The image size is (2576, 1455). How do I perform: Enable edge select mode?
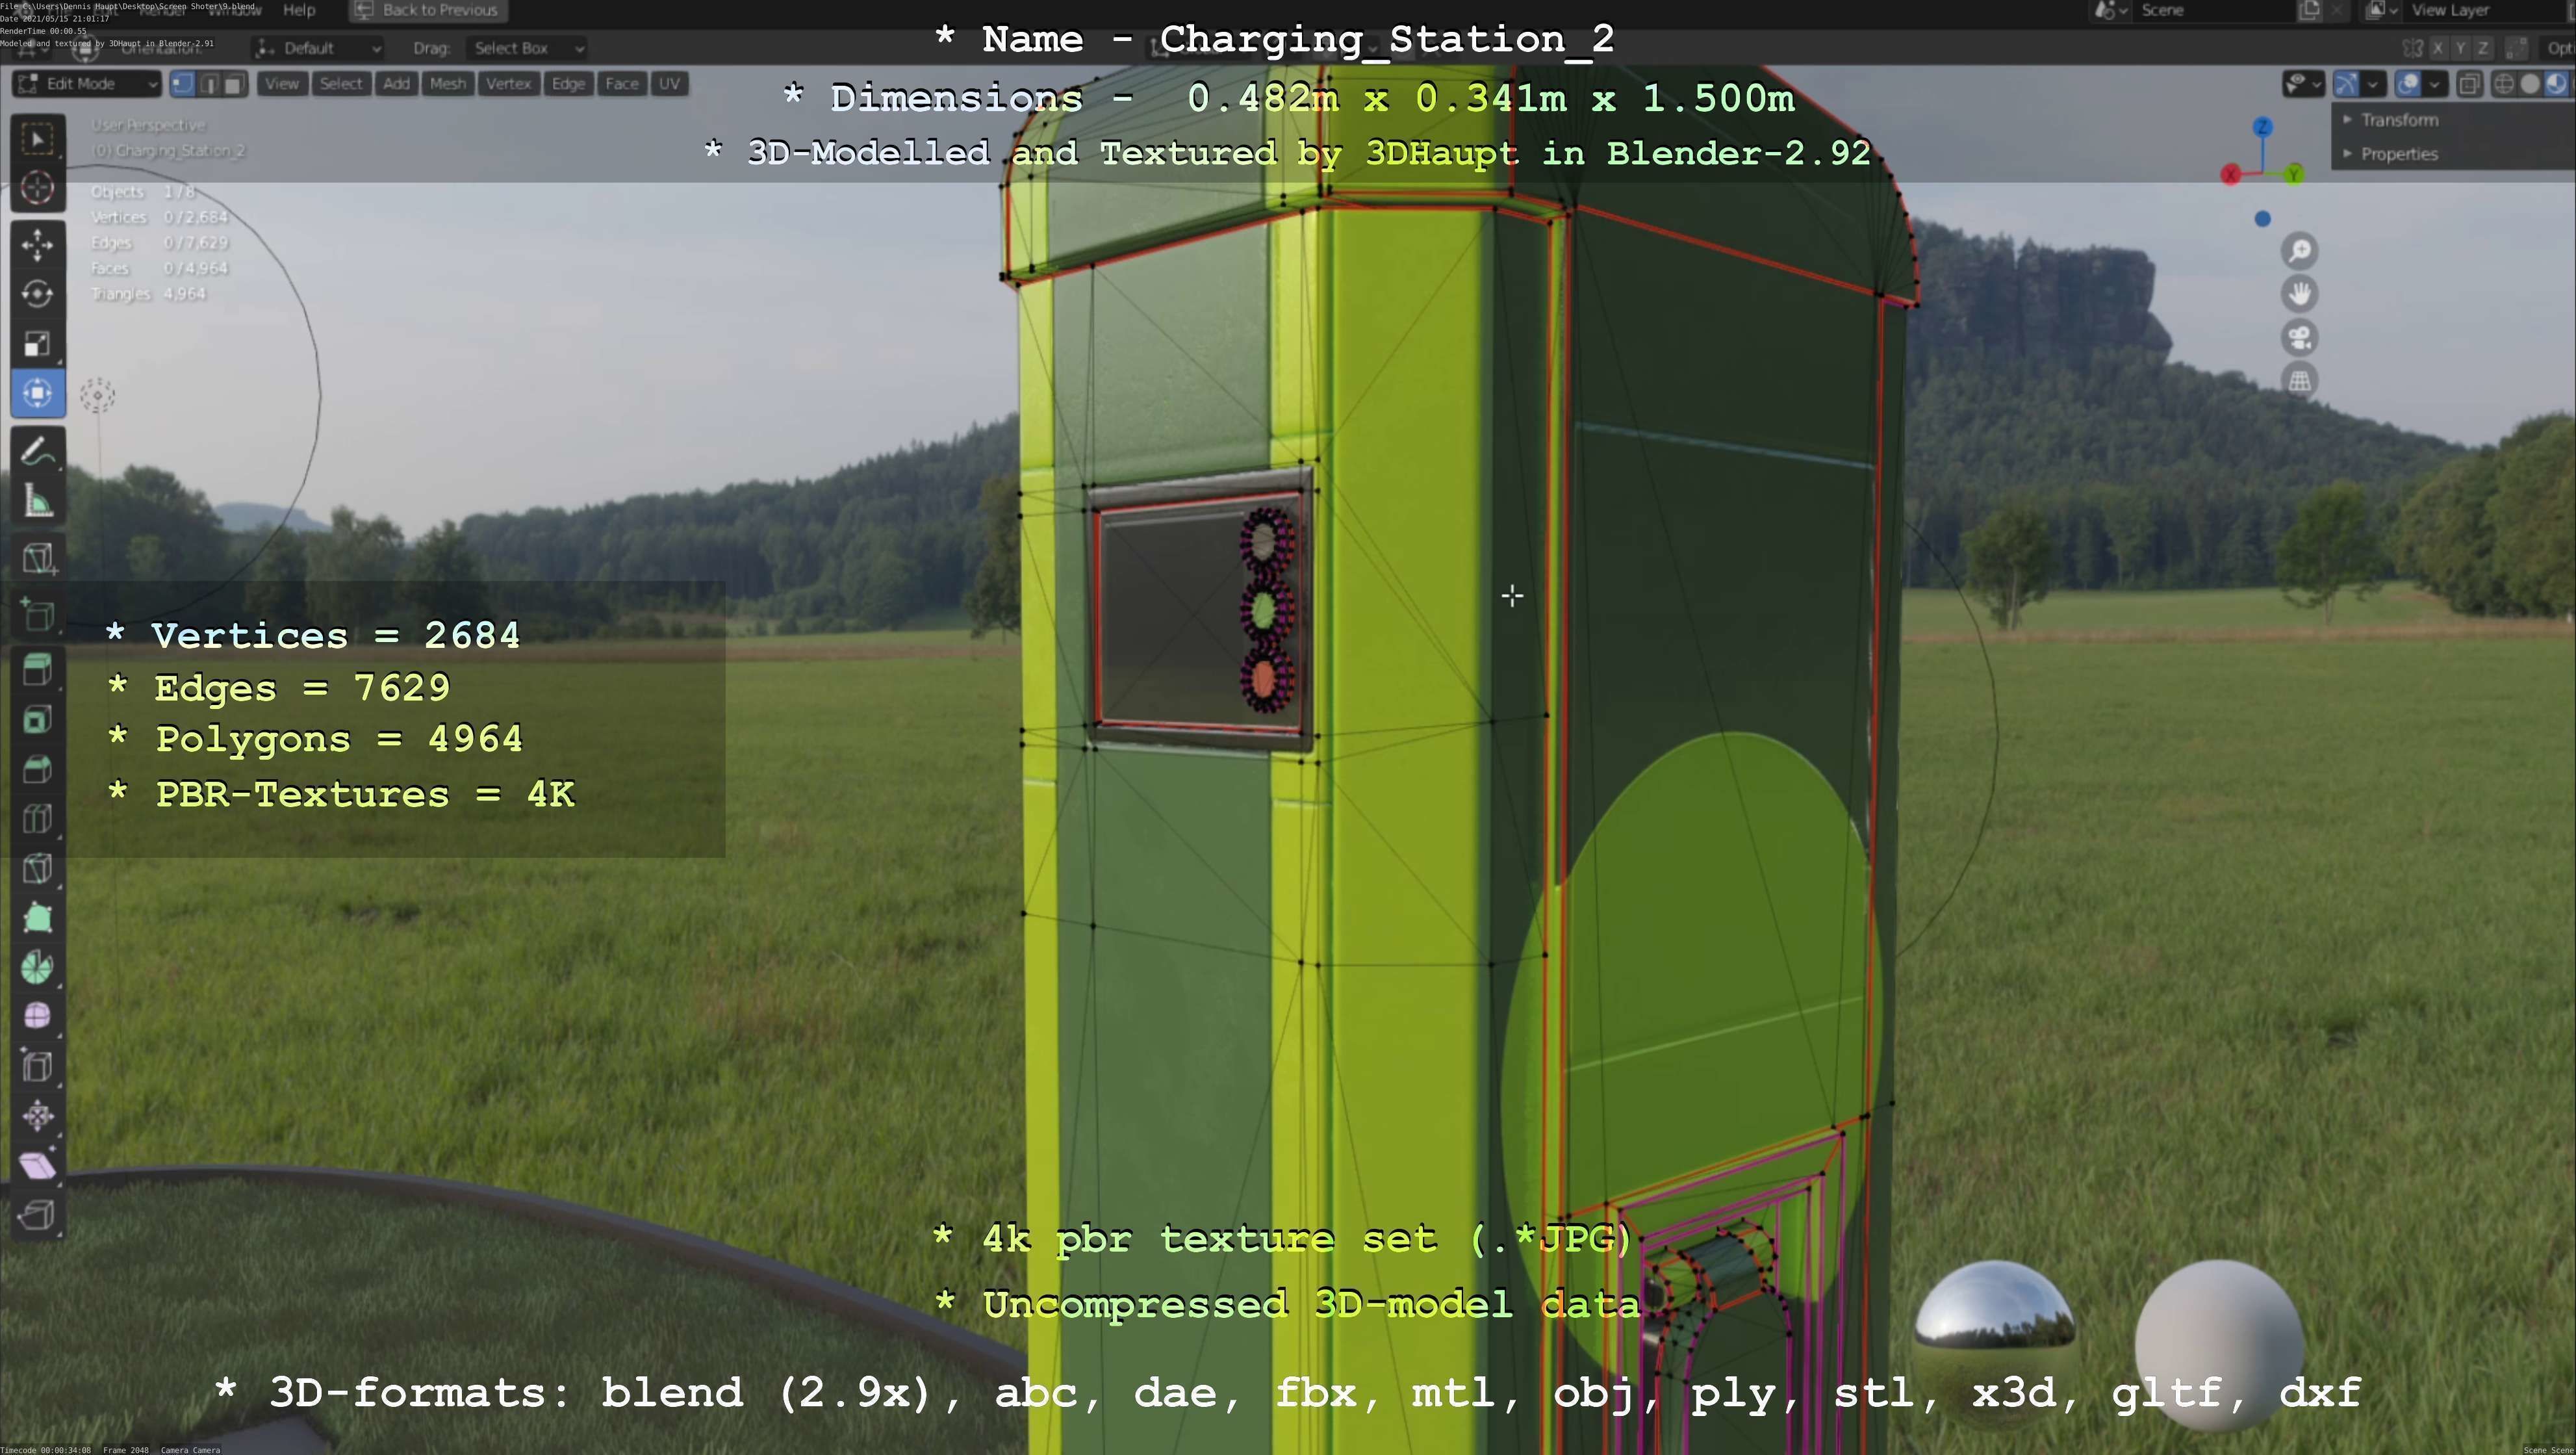pyautogui.click(x=209, y=84)
